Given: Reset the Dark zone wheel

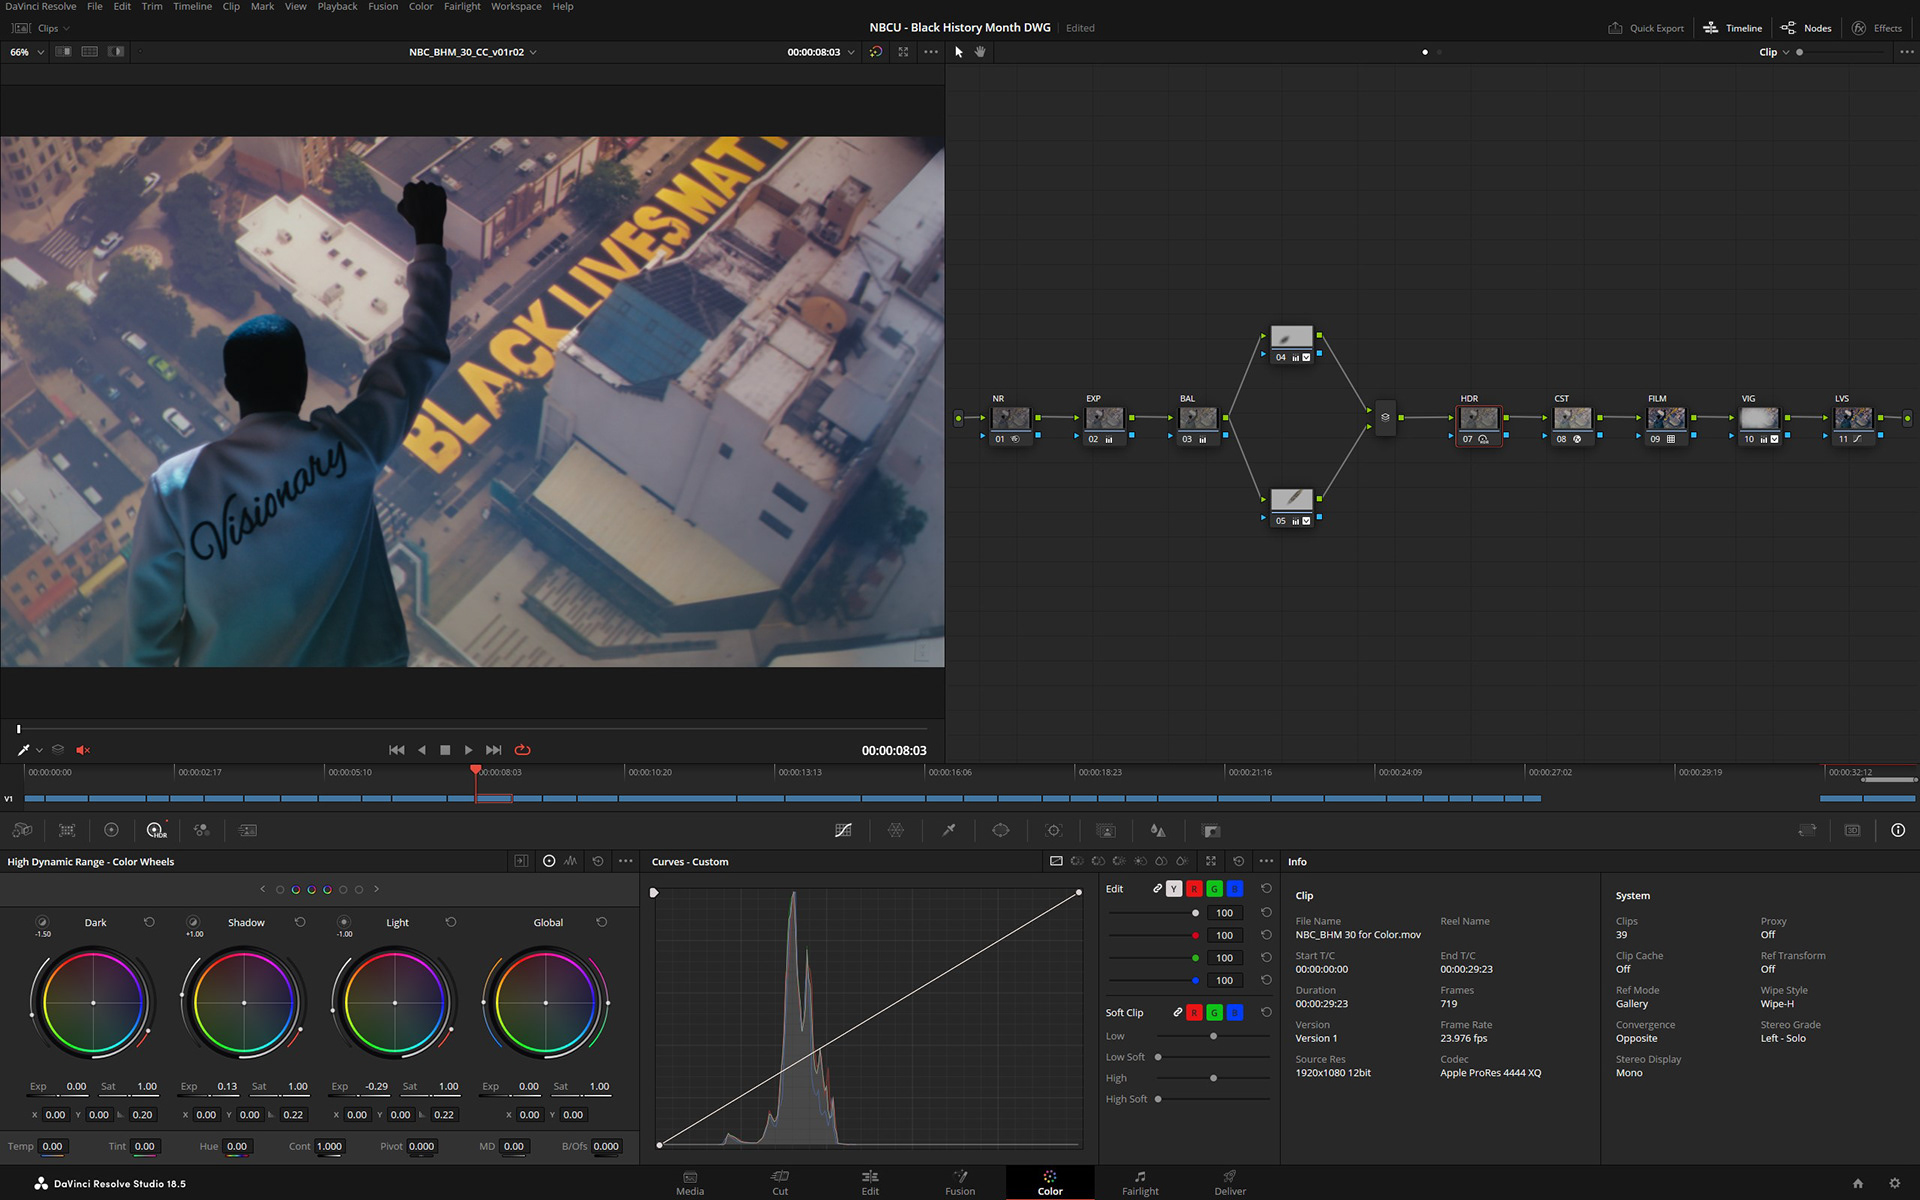Looking at the screenshot, I should pos(149,922).
